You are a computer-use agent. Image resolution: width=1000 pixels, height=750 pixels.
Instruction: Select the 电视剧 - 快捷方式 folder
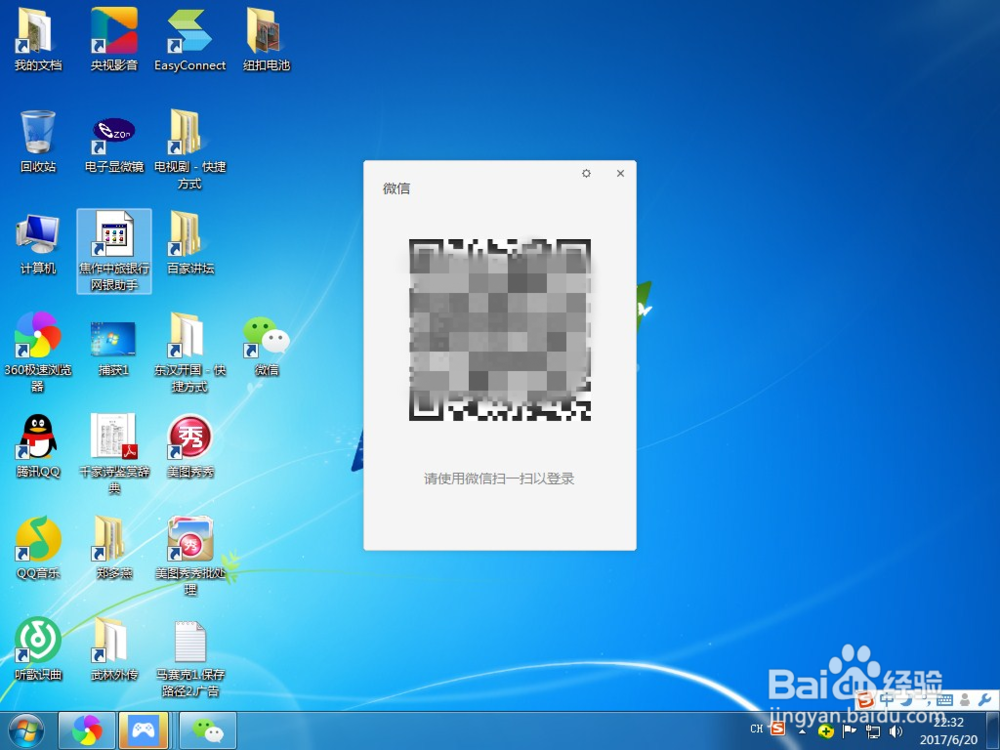(x=190, y=149)
